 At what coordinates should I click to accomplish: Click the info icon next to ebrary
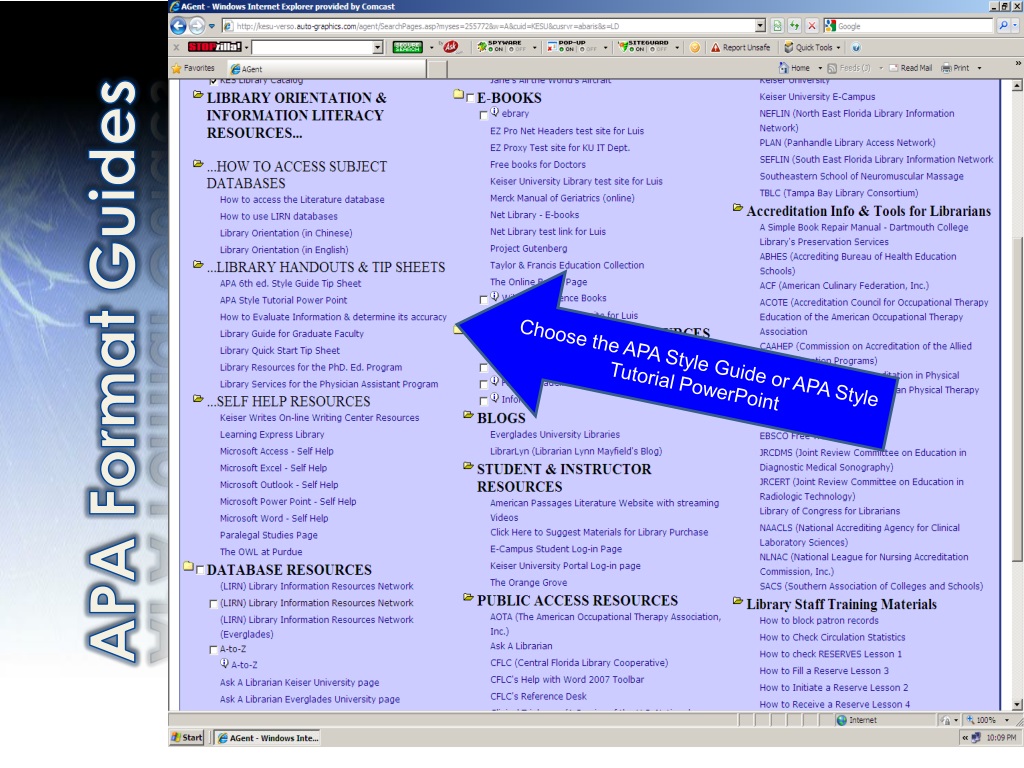(495, 112)
